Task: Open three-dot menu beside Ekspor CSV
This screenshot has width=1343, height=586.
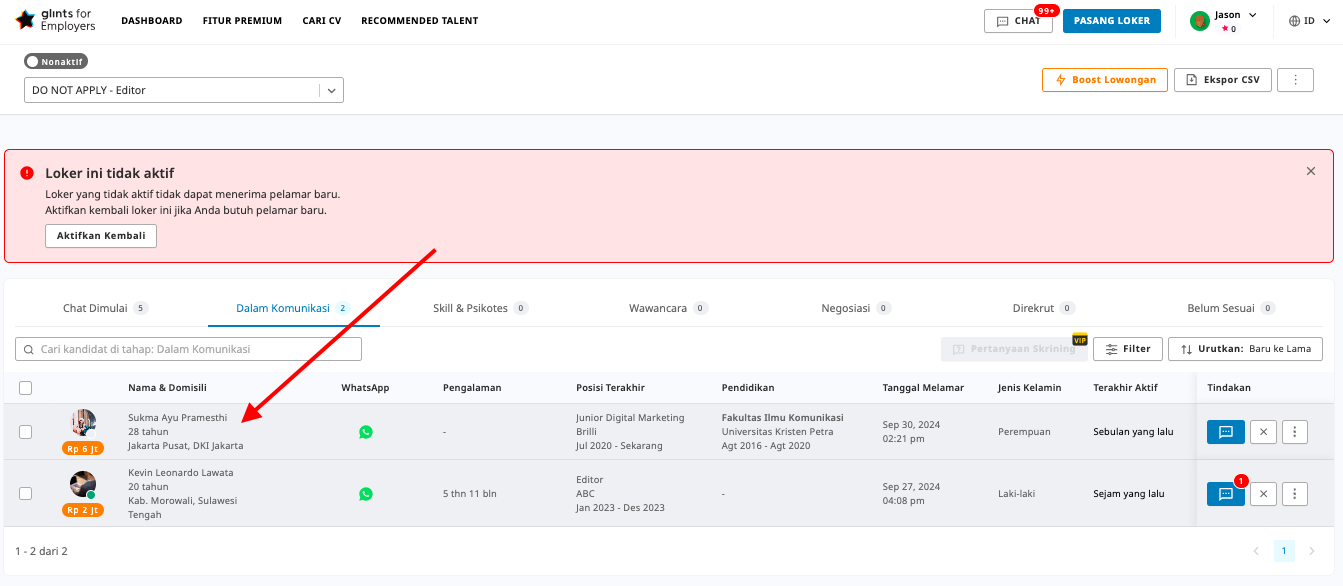Action: tap(1296, 80)
